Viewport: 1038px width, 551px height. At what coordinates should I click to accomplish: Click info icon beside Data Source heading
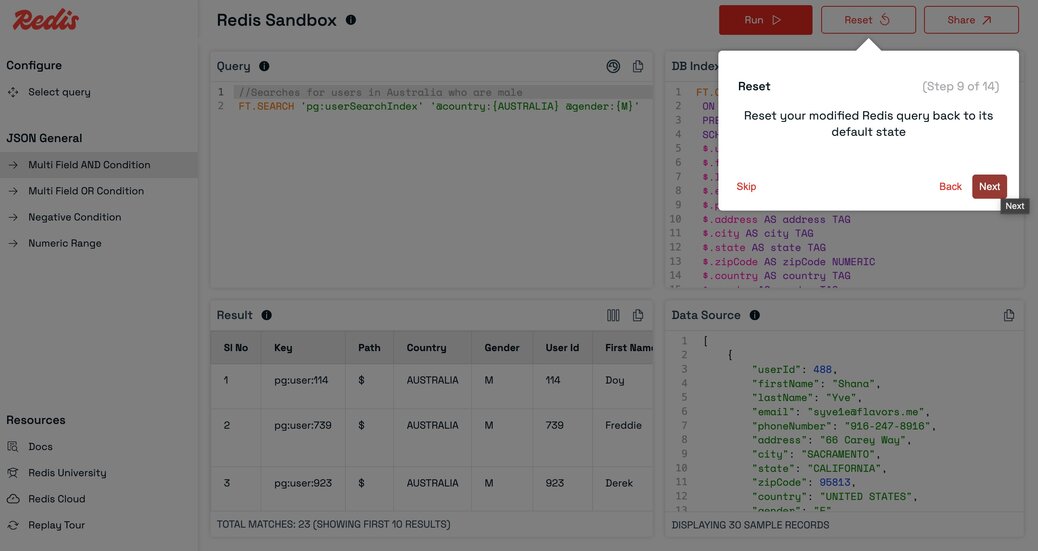pos(755,315)
